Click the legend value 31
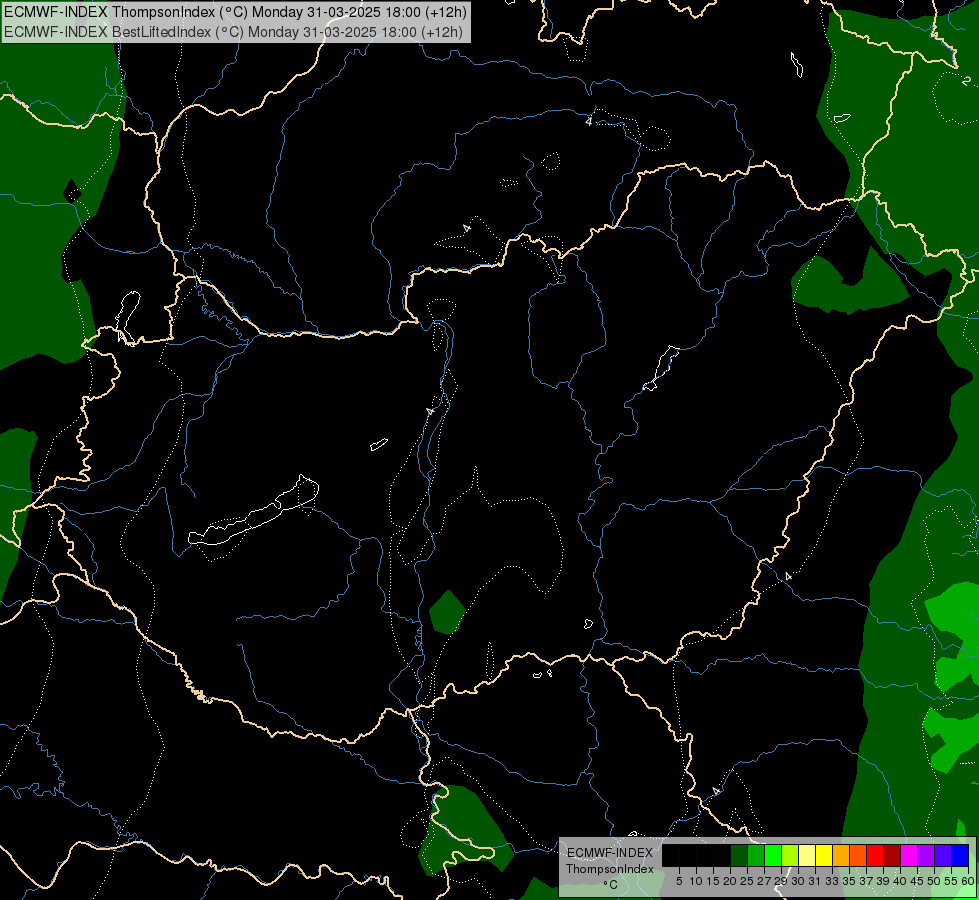This screenshot has height=900, width=979. coord(815,881)
